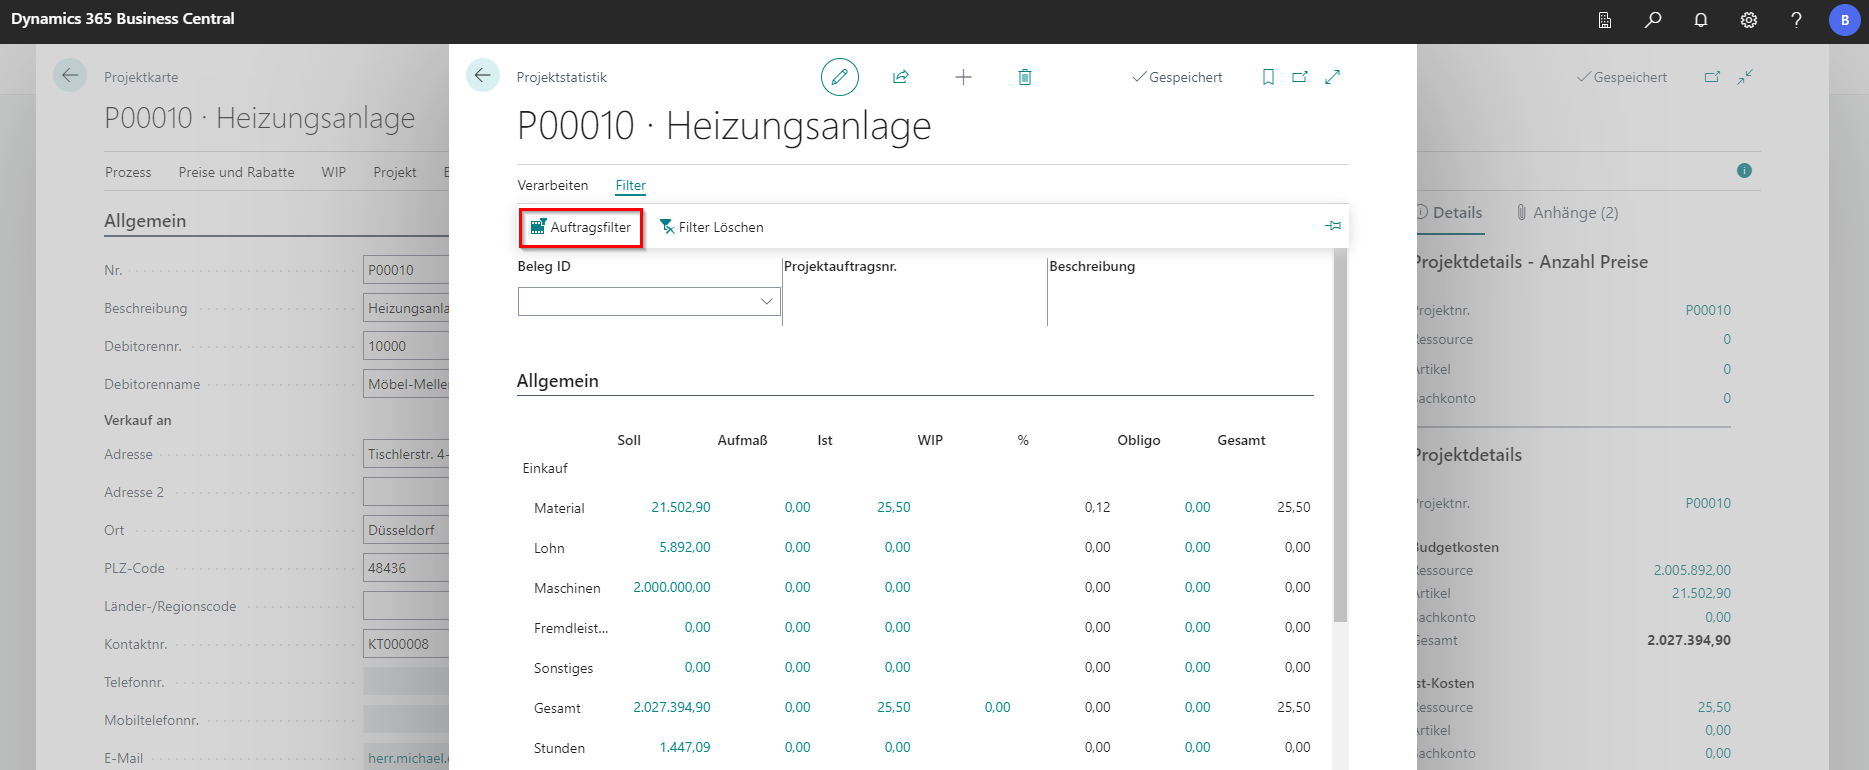The width and height of the screenshot is (1869, 770).
Task: Select the Filter tab
Action: (x=630, y=185)
